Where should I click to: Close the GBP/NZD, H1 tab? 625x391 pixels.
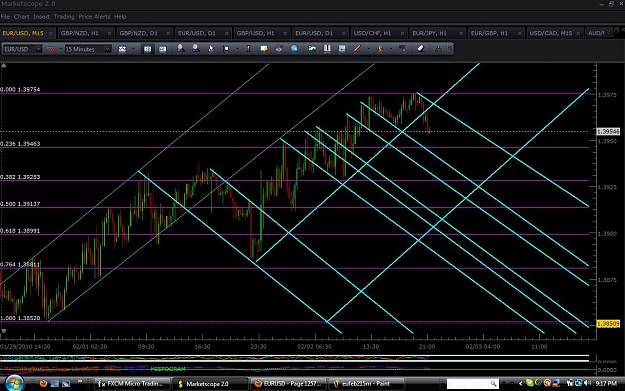point(109,33)
